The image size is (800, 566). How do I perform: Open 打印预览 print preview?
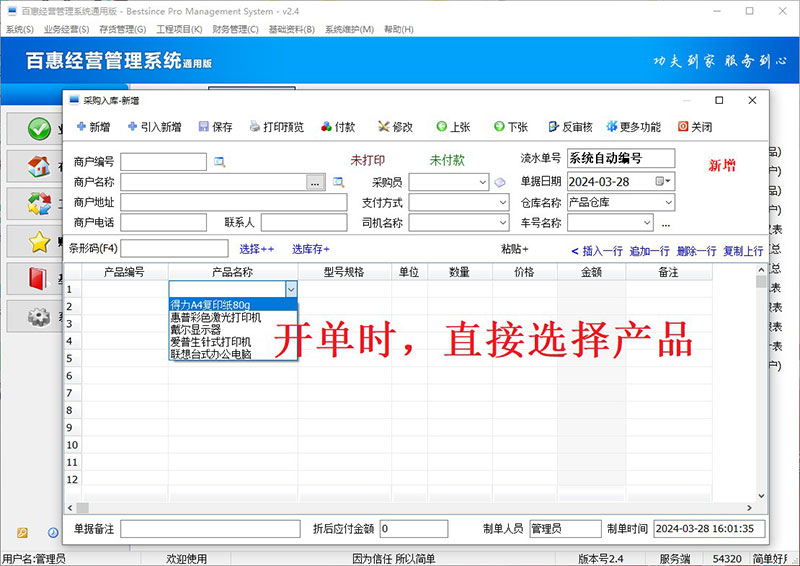[277, 127]
